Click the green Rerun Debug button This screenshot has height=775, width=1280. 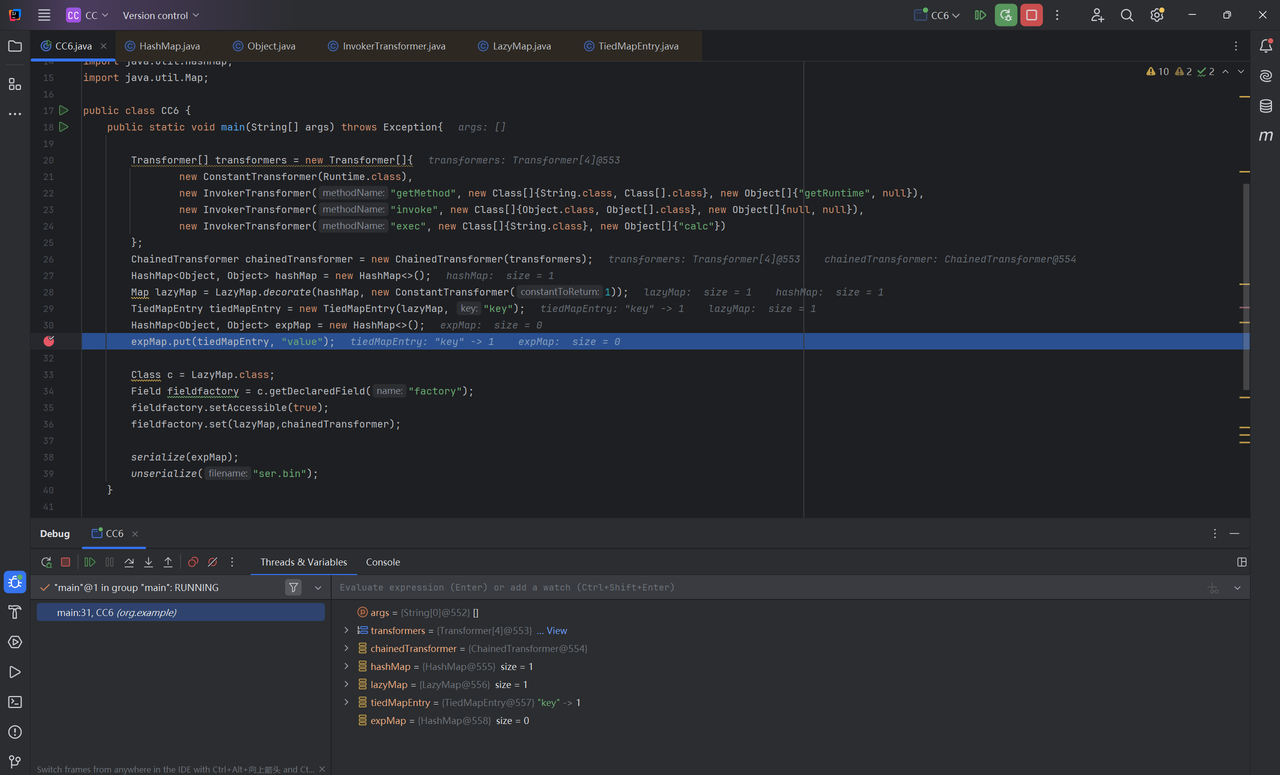pos(1006,15)
